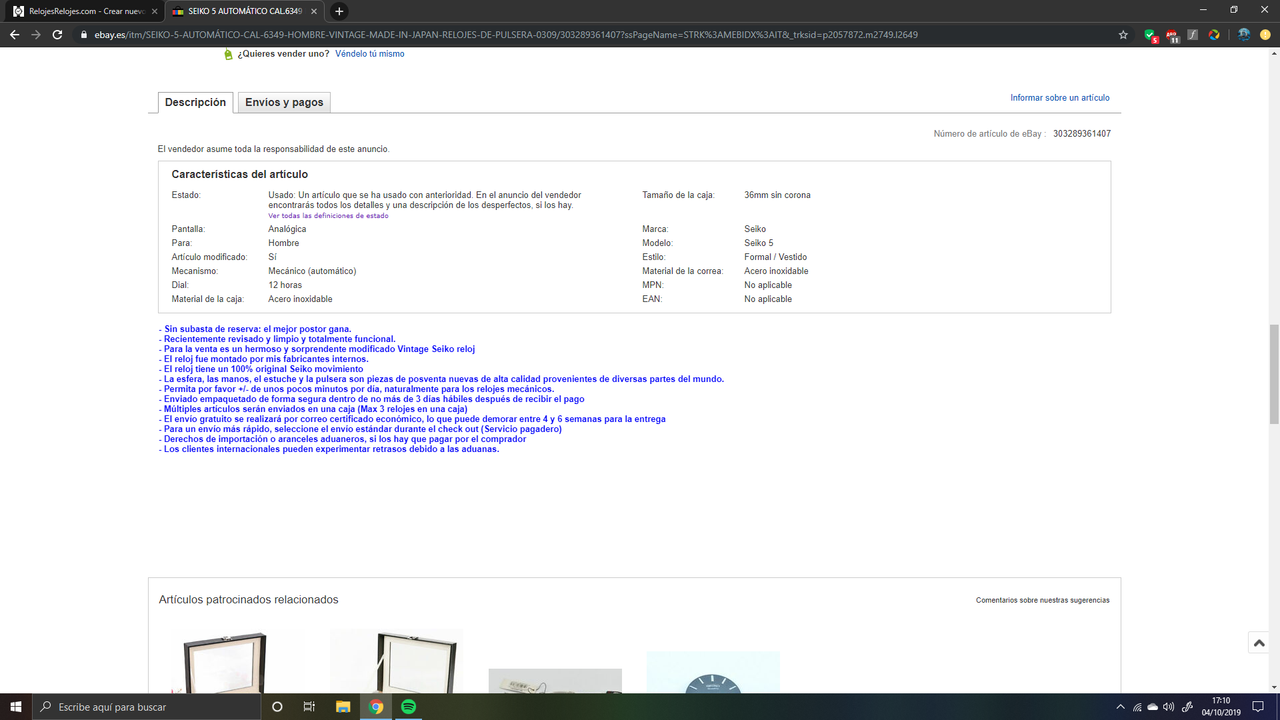Expand hidden system tray icons
The height and width of the screenshot is (720, 1280).
(1120, 707)
